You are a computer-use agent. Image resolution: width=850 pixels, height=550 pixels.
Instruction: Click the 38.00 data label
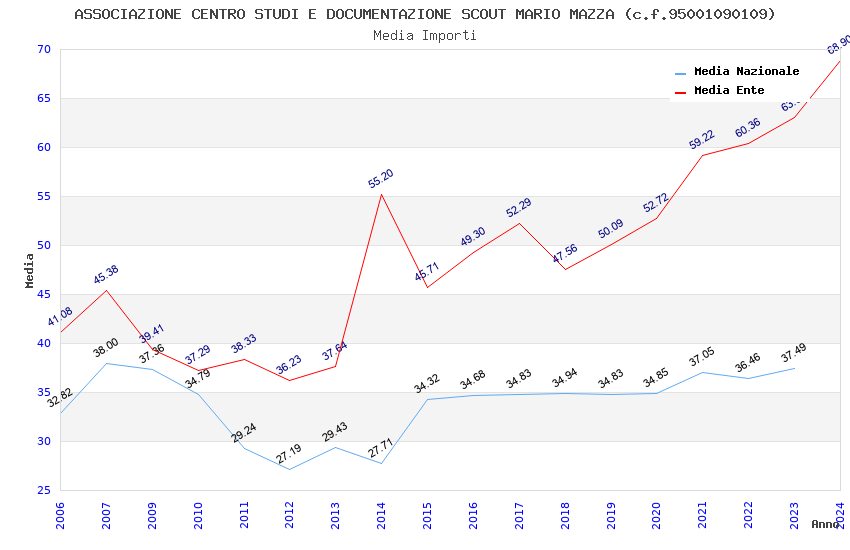(x=106, y=348)
